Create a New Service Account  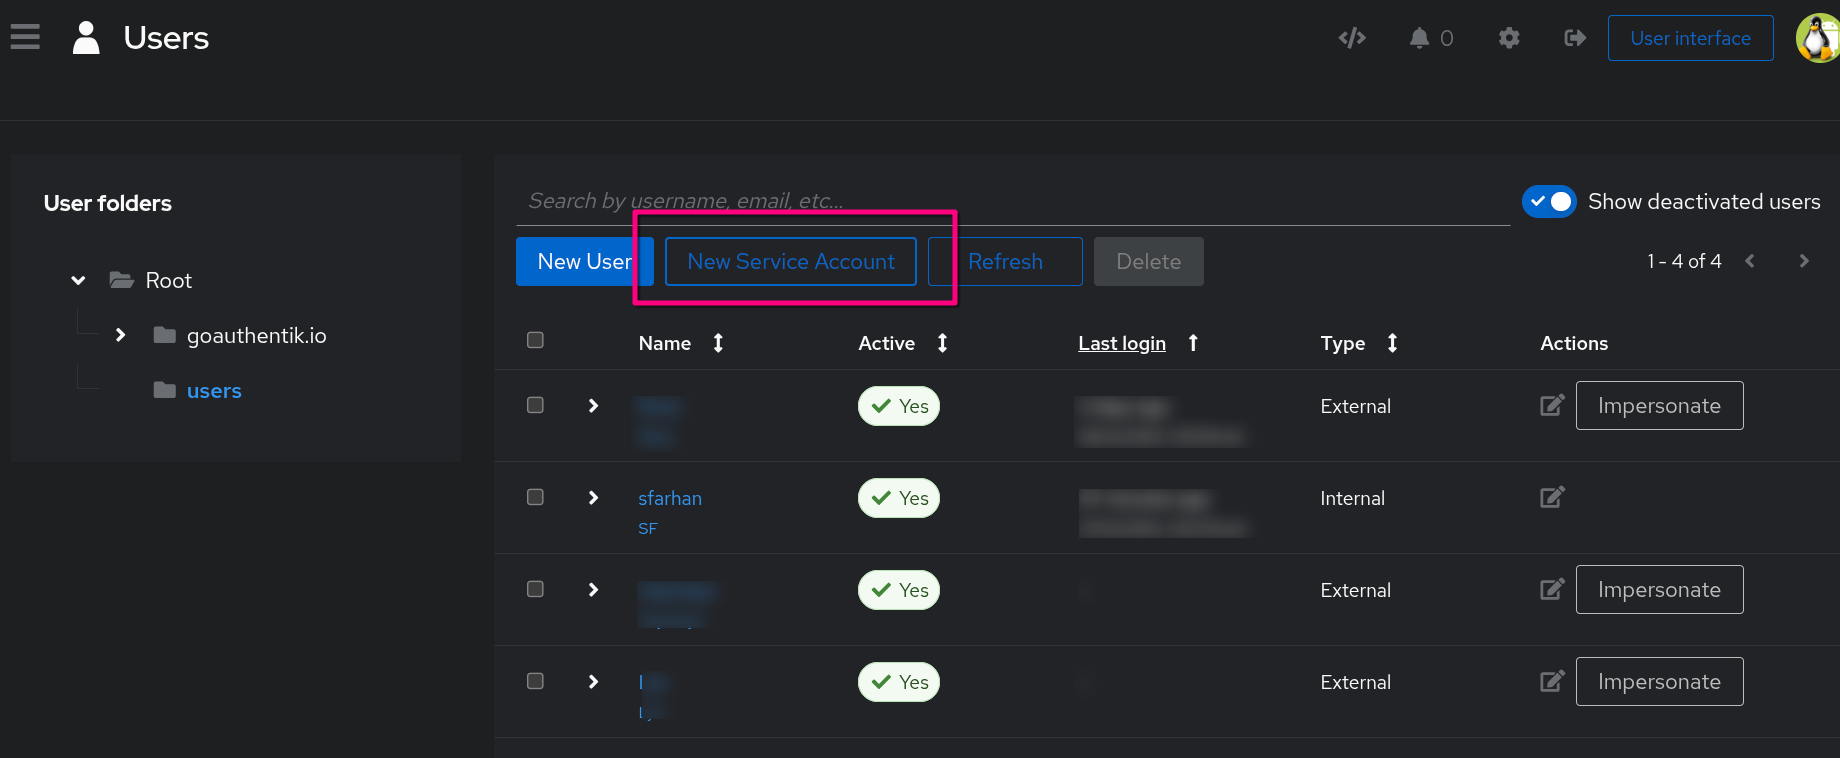(x=790, y=261)
